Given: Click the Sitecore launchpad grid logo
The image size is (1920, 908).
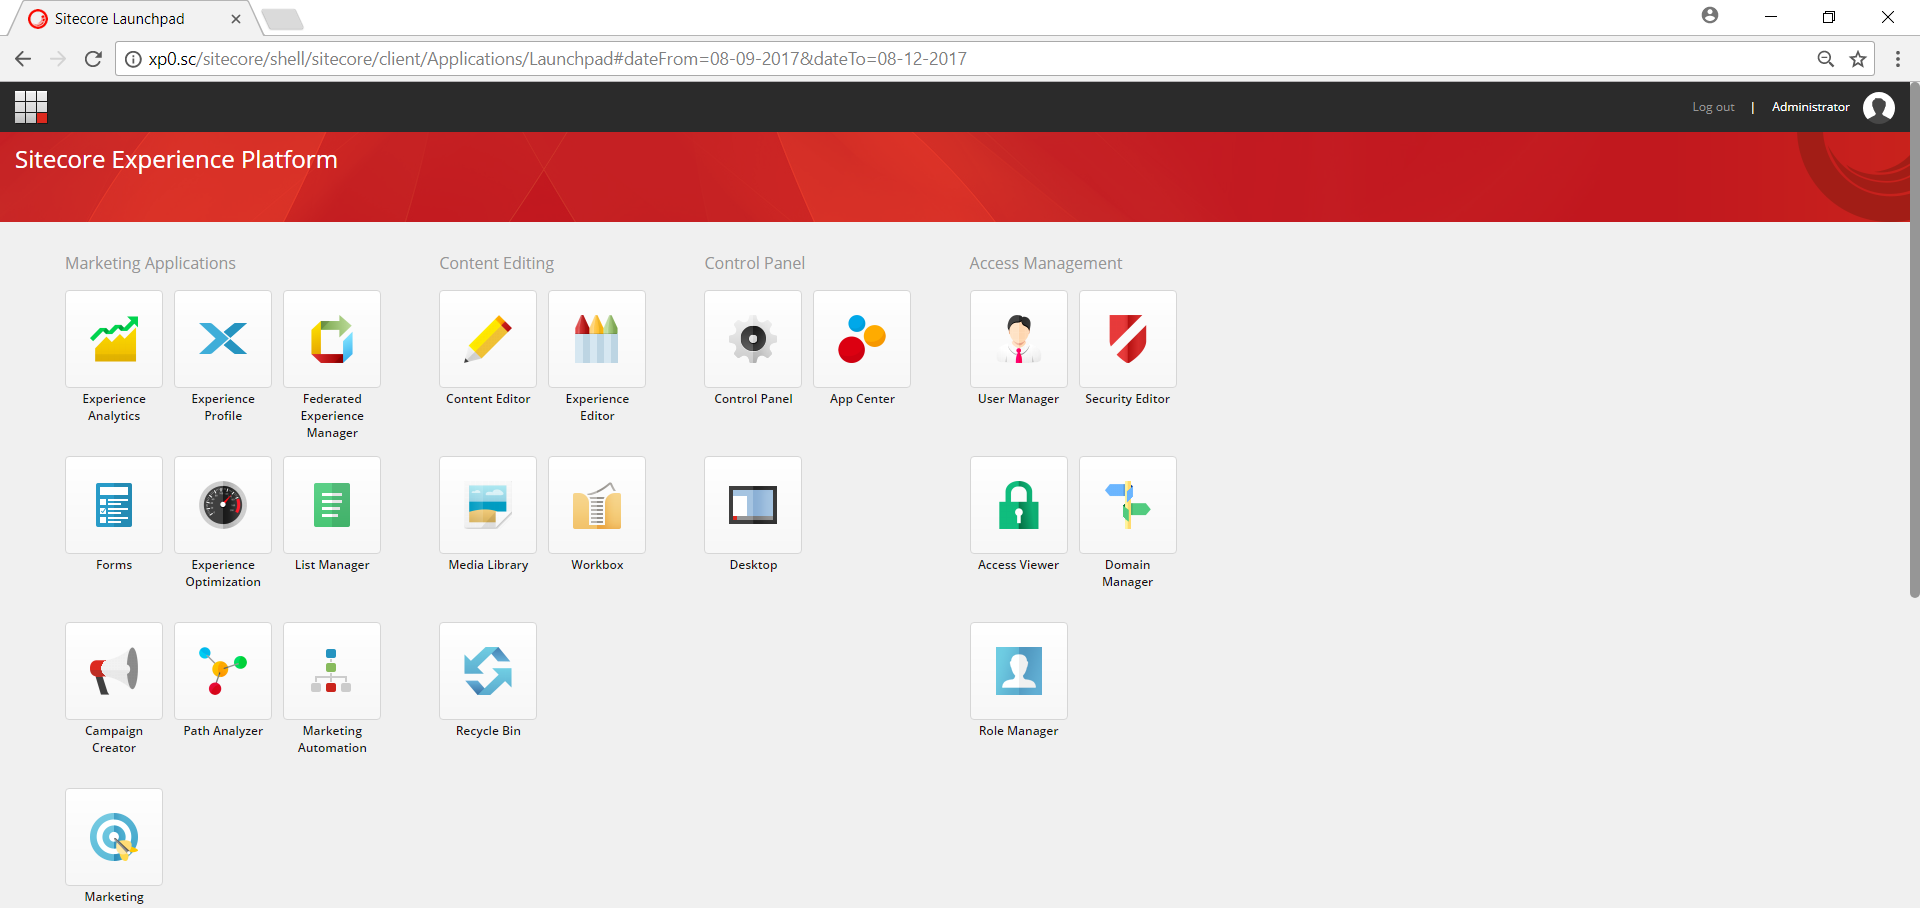Looking at the screenshot, I should pyautogui.click(x=31, y=107).
